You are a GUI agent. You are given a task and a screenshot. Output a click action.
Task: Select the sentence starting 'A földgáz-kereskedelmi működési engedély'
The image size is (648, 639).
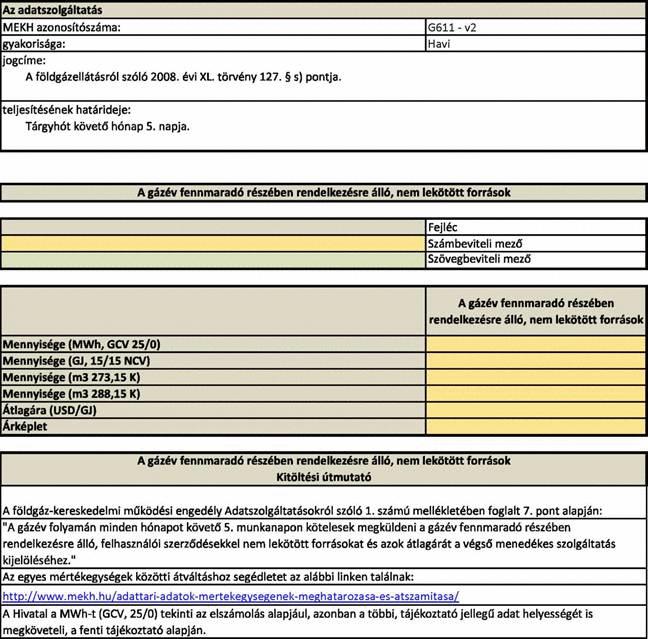(303, 511)
